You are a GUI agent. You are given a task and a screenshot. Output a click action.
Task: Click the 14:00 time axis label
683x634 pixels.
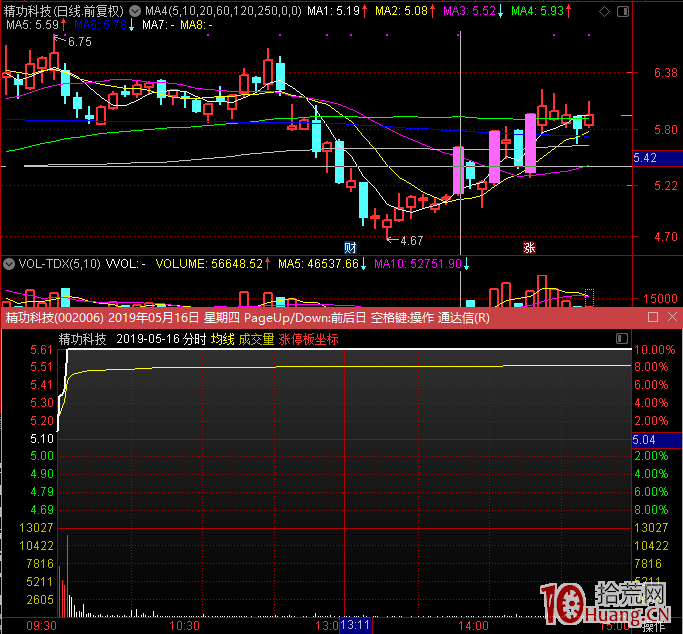(x=473, y=626)
